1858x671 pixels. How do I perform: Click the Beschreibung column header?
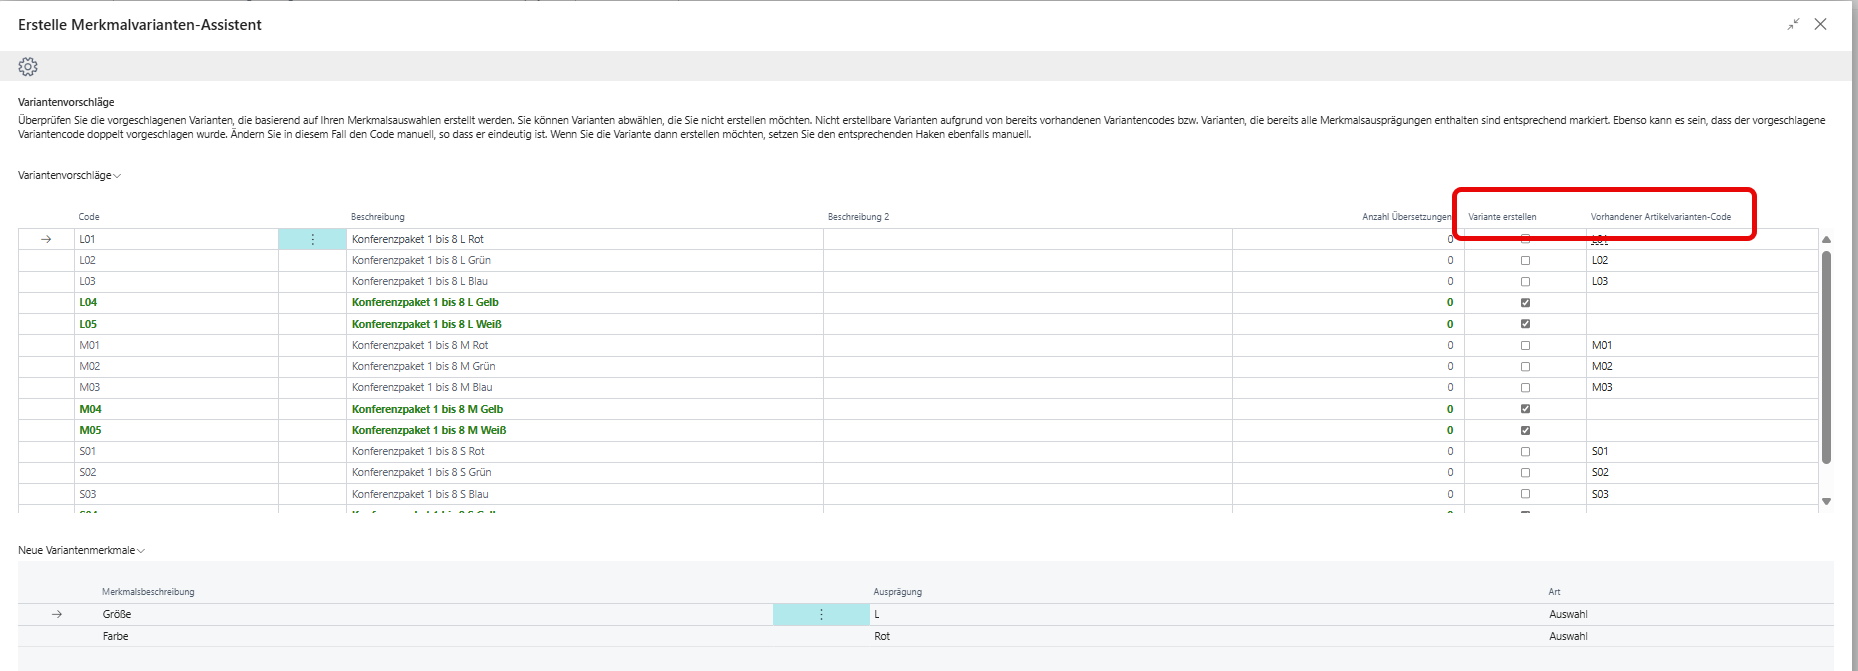point(377,217)
